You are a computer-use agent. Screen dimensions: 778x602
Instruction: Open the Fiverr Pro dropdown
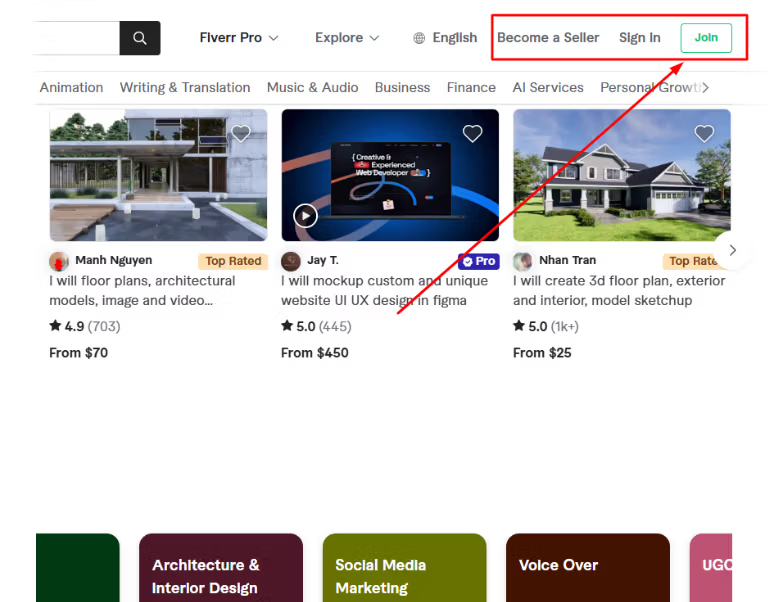tap(239, 38)
